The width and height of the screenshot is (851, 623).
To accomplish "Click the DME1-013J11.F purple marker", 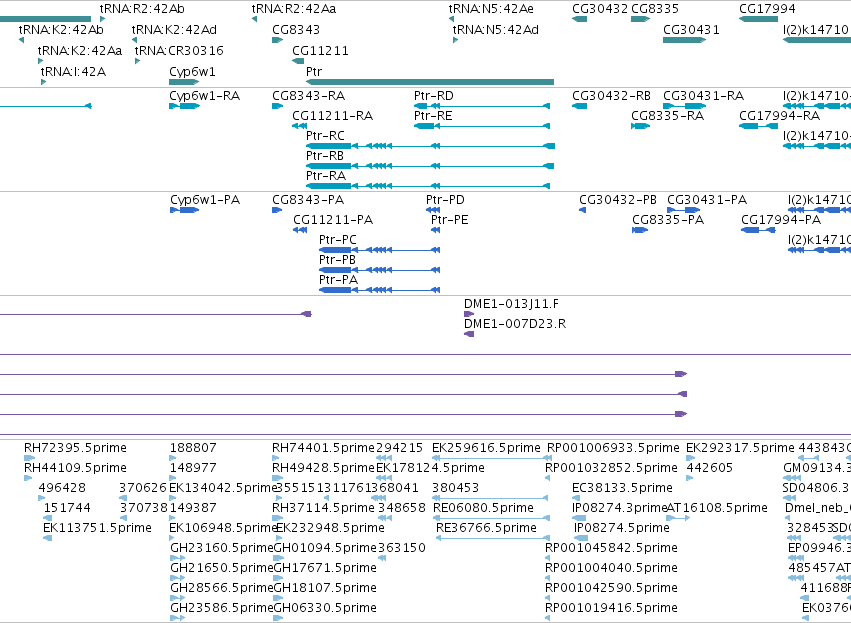I will click(x=469, y=314).
